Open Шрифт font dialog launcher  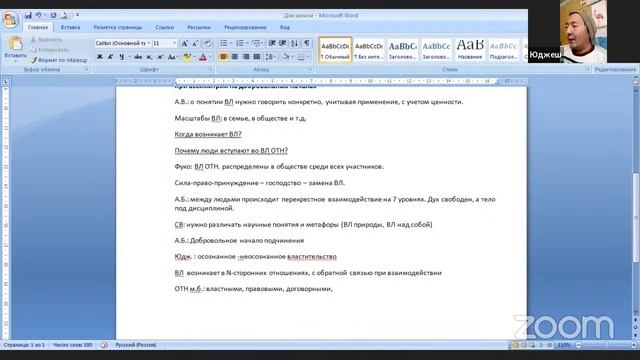211,70
